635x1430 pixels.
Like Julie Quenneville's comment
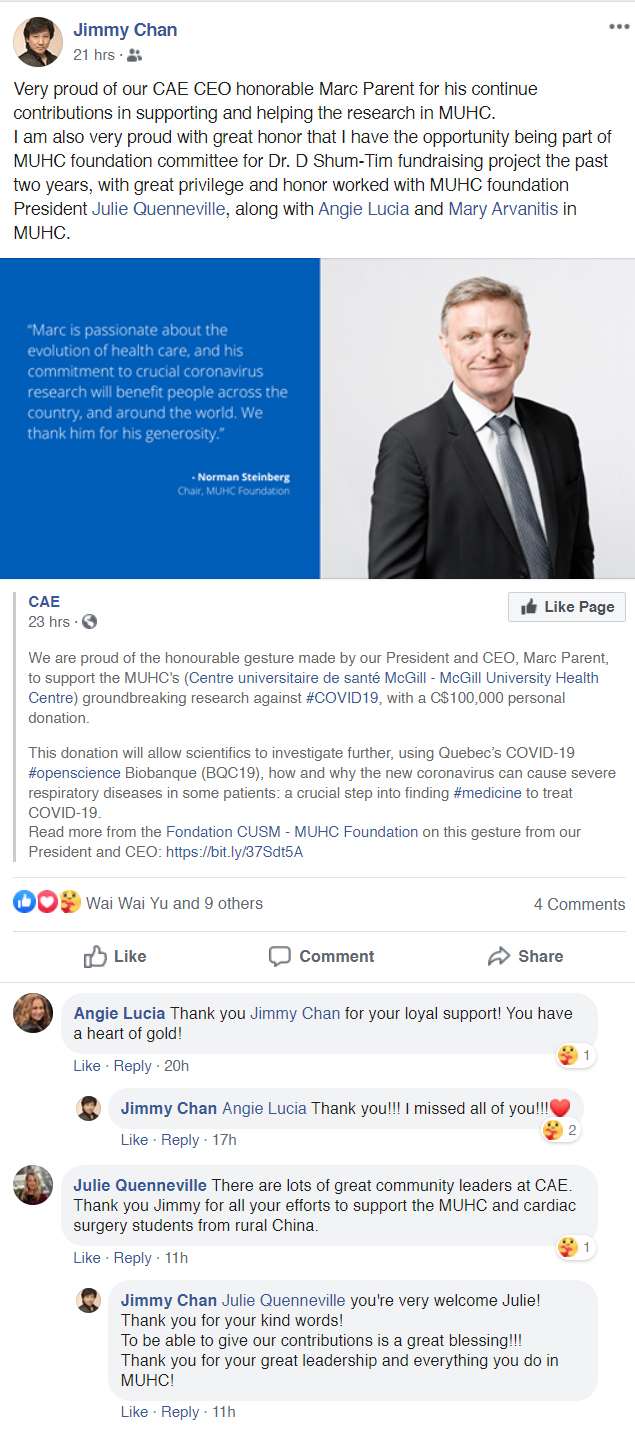[x=87, y=1258]
